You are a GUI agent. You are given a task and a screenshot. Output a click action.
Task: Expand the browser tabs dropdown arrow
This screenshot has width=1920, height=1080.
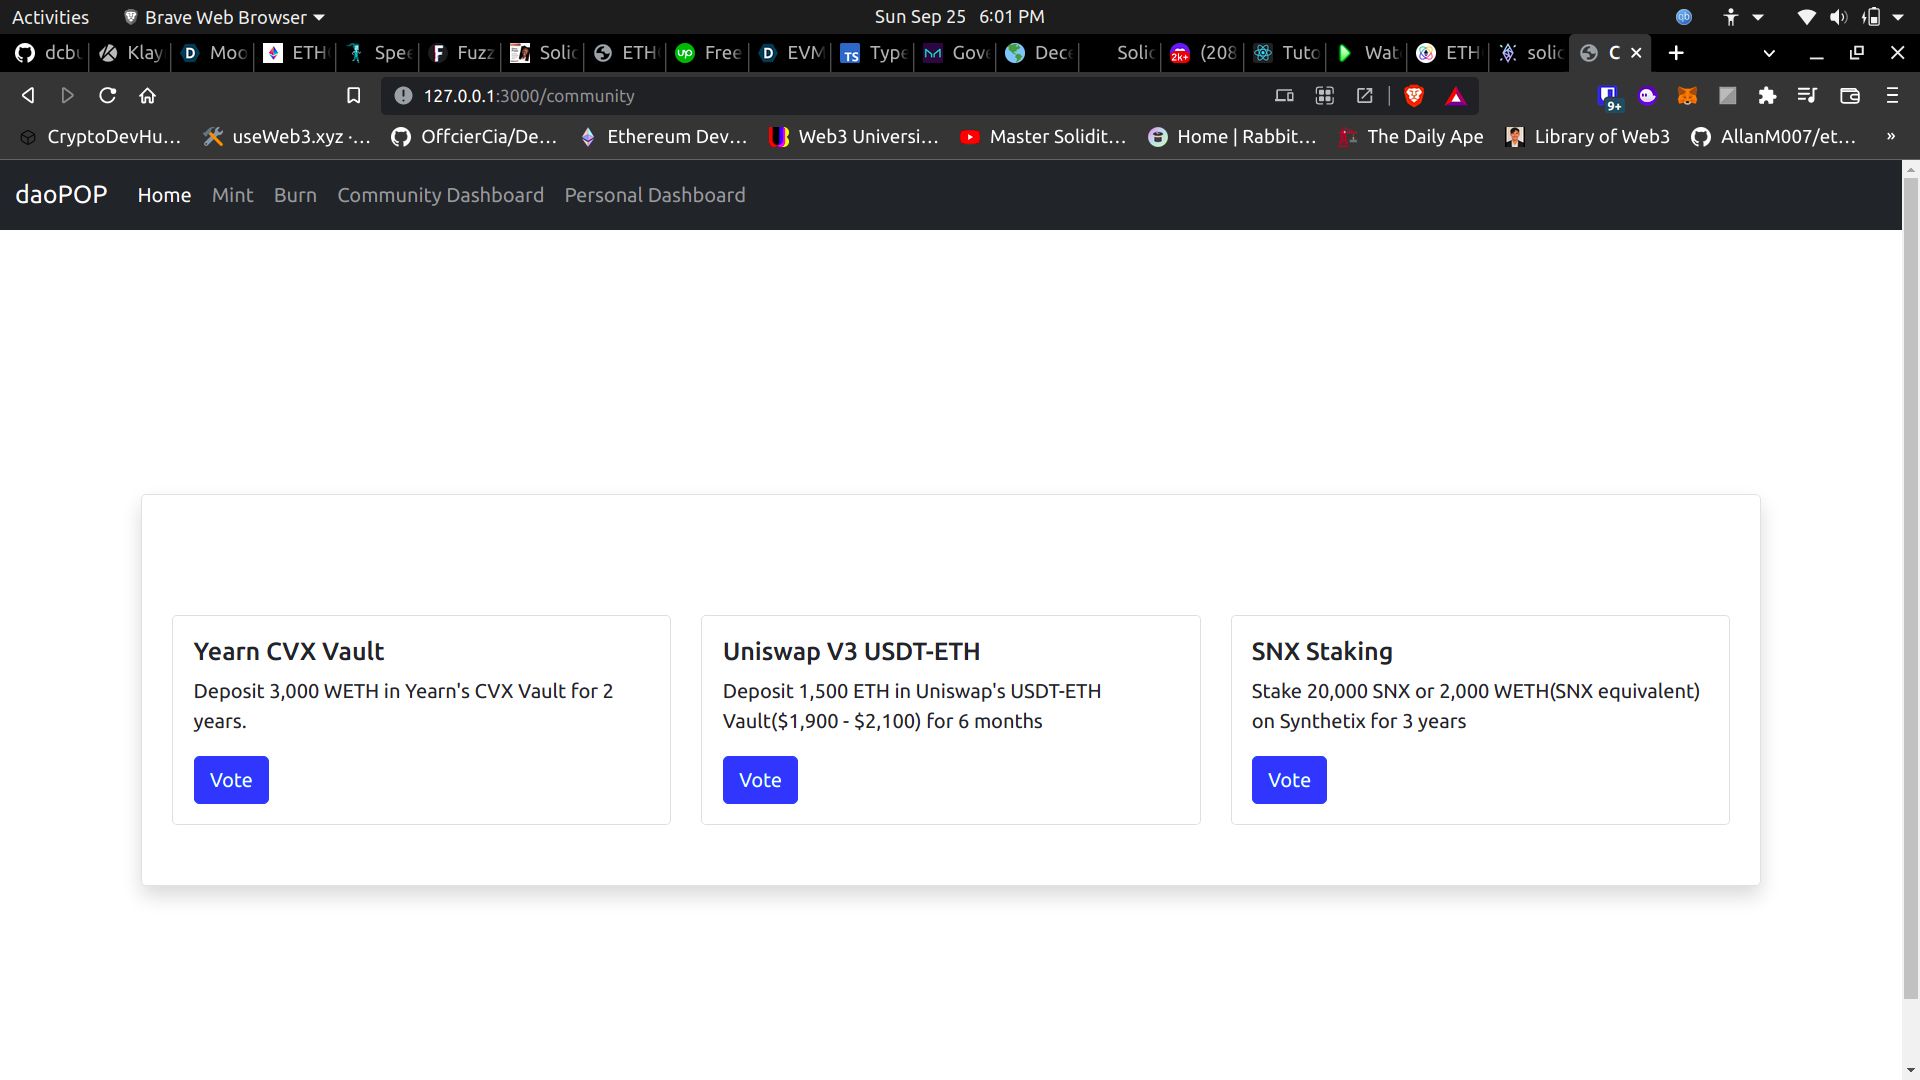point(1767,53)
